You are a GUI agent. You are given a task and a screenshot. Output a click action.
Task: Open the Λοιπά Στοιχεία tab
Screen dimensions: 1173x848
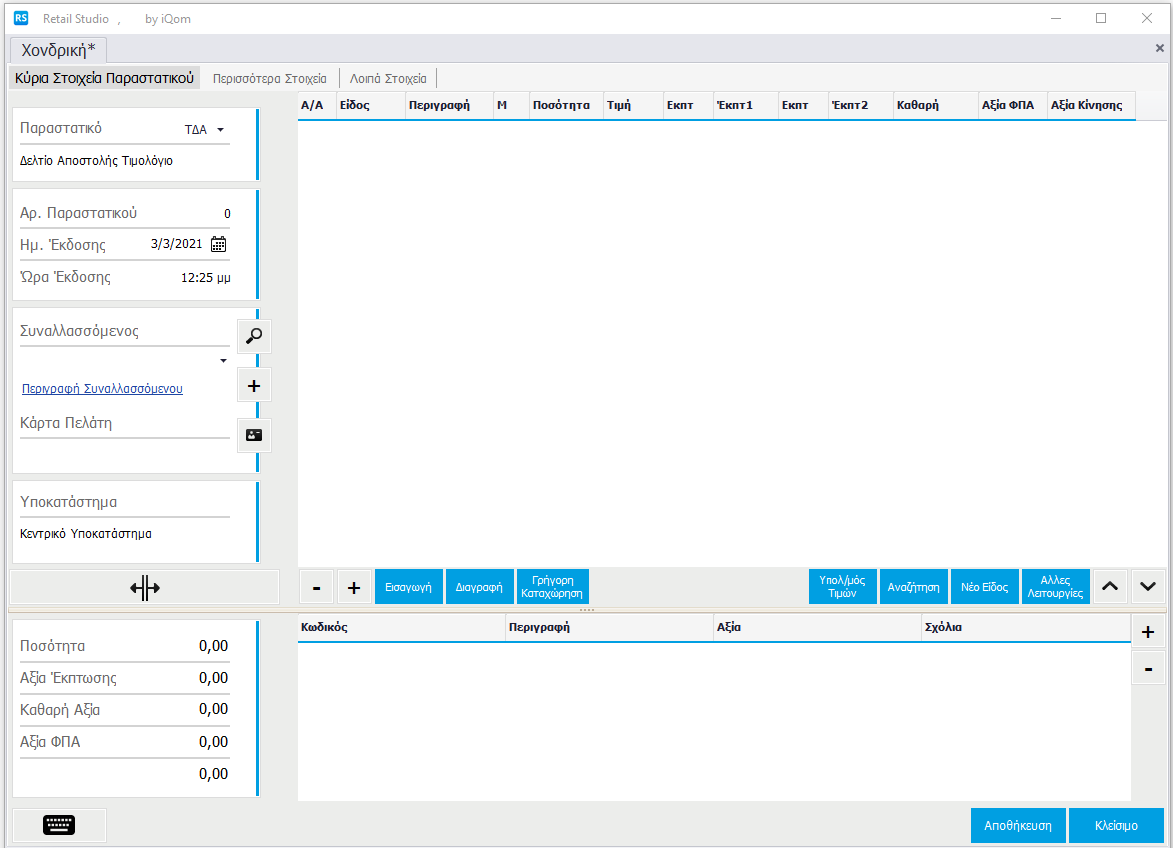pyautogui.click(x=388, y=78)
